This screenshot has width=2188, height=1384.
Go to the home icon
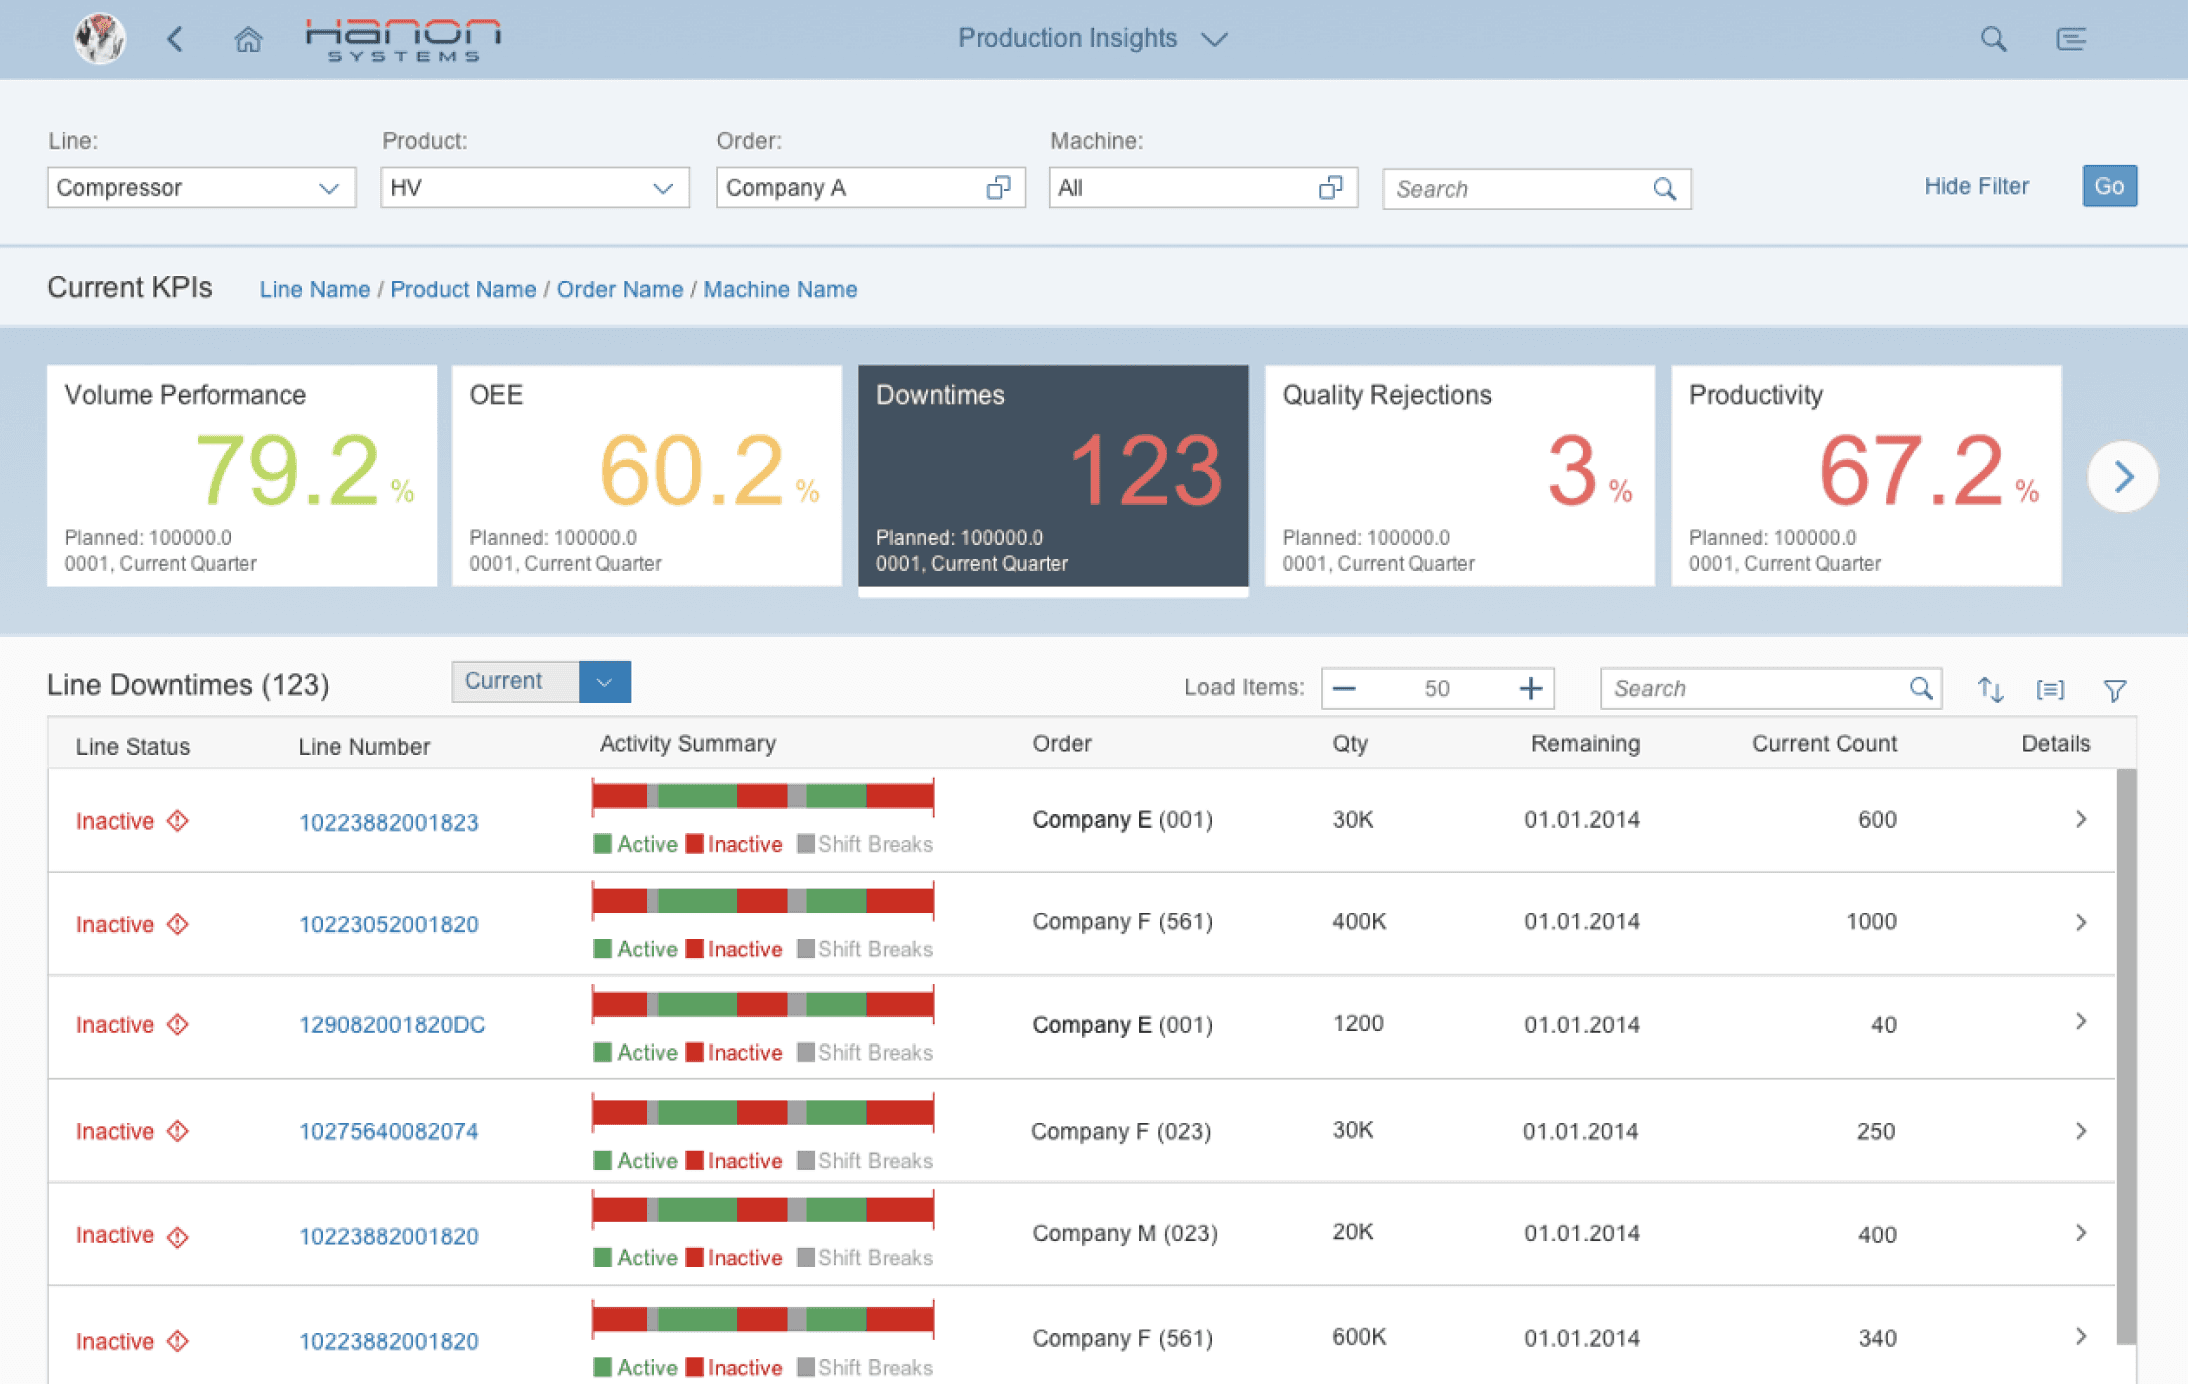point(248,39)
